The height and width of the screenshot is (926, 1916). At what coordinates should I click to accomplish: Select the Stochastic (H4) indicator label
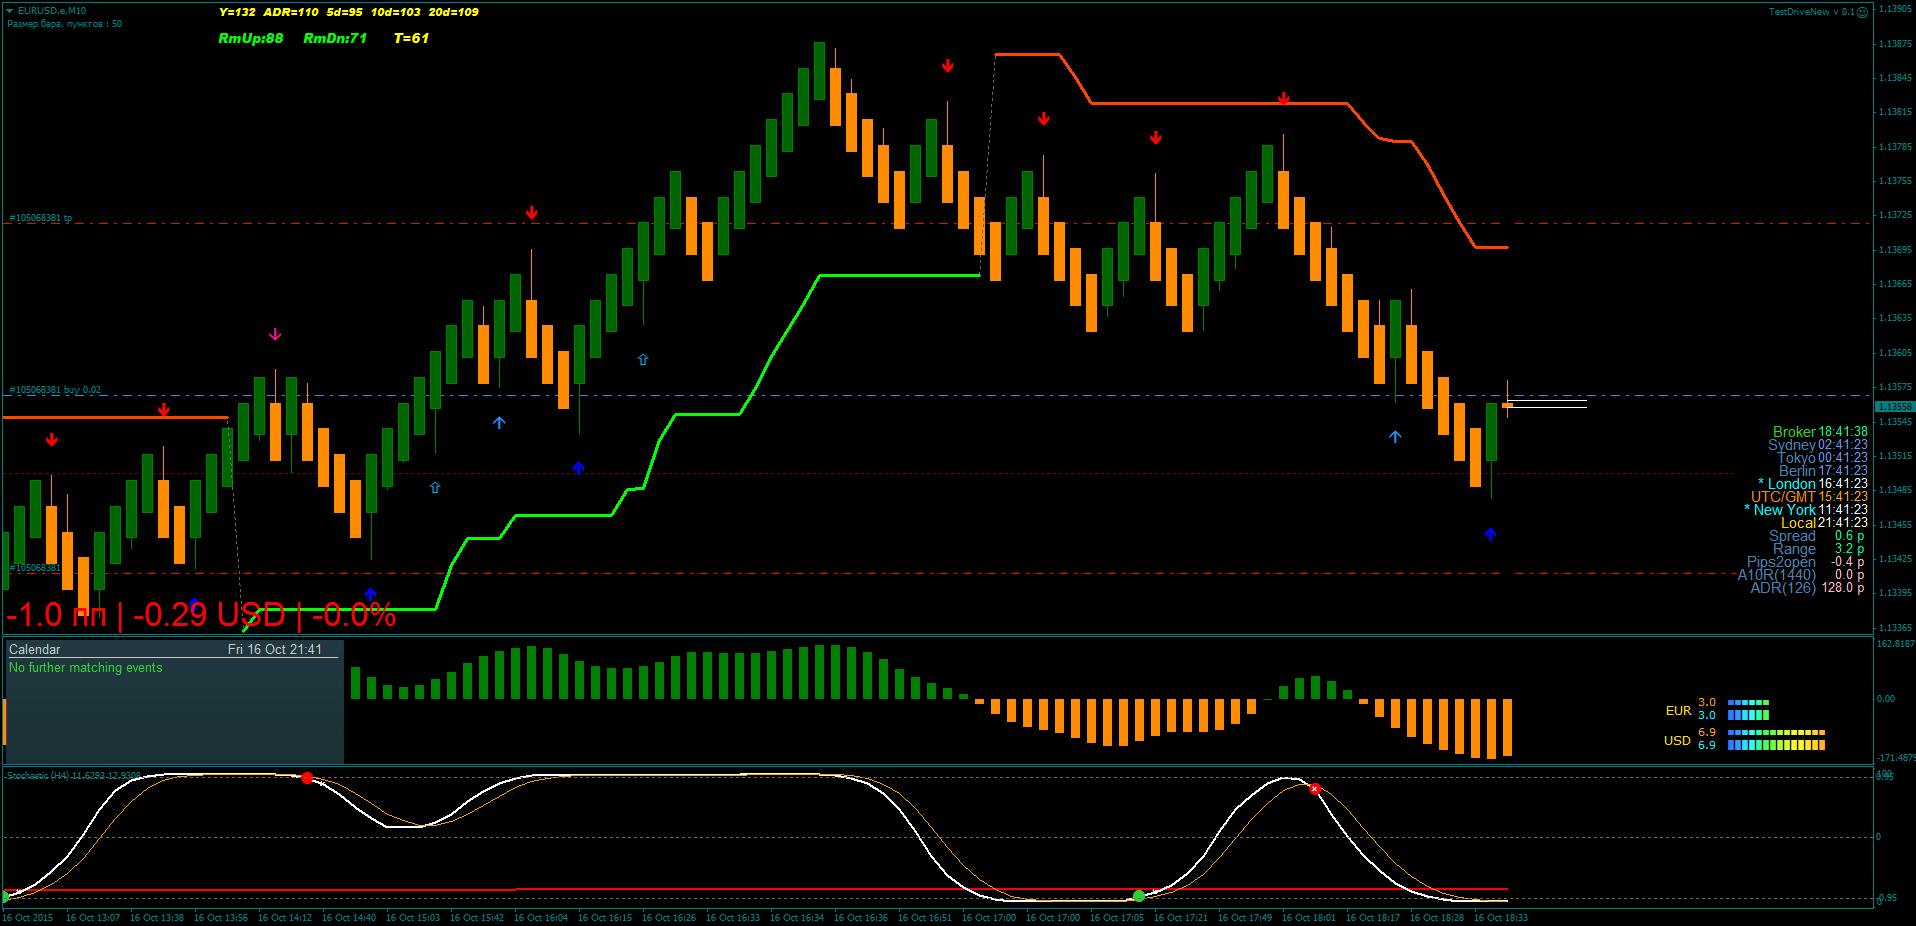73,776
